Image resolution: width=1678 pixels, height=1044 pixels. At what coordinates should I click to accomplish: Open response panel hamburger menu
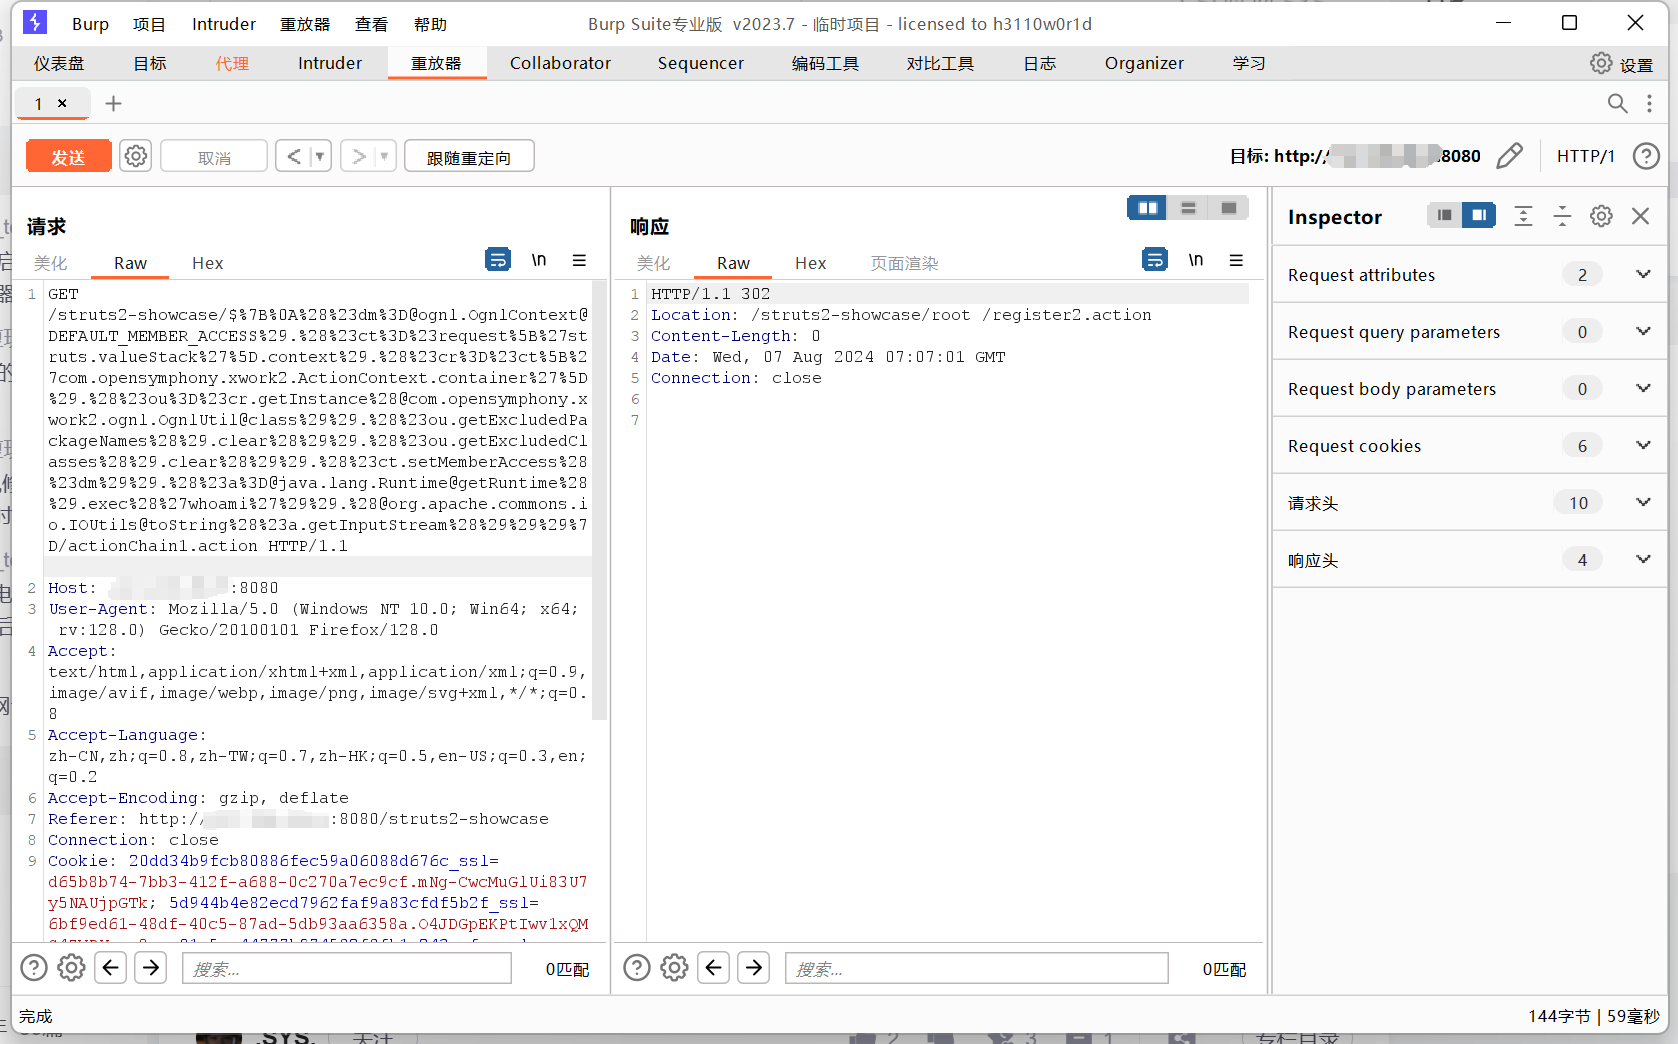coord(1236,260)
